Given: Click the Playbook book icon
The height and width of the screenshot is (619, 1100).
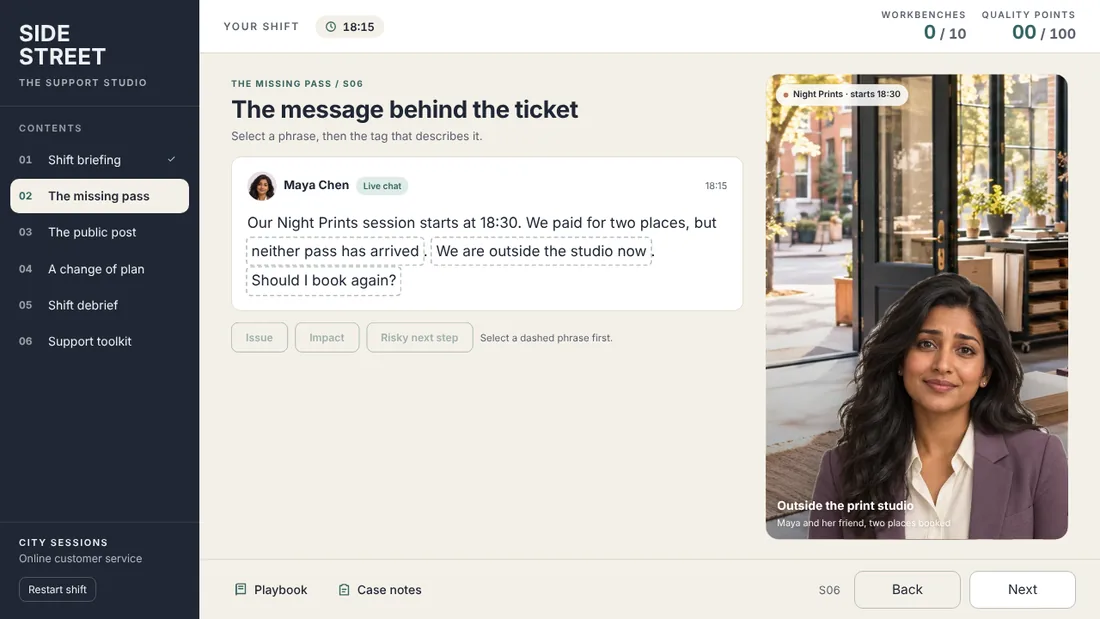Looking at the screenshot, I should 241,589.
